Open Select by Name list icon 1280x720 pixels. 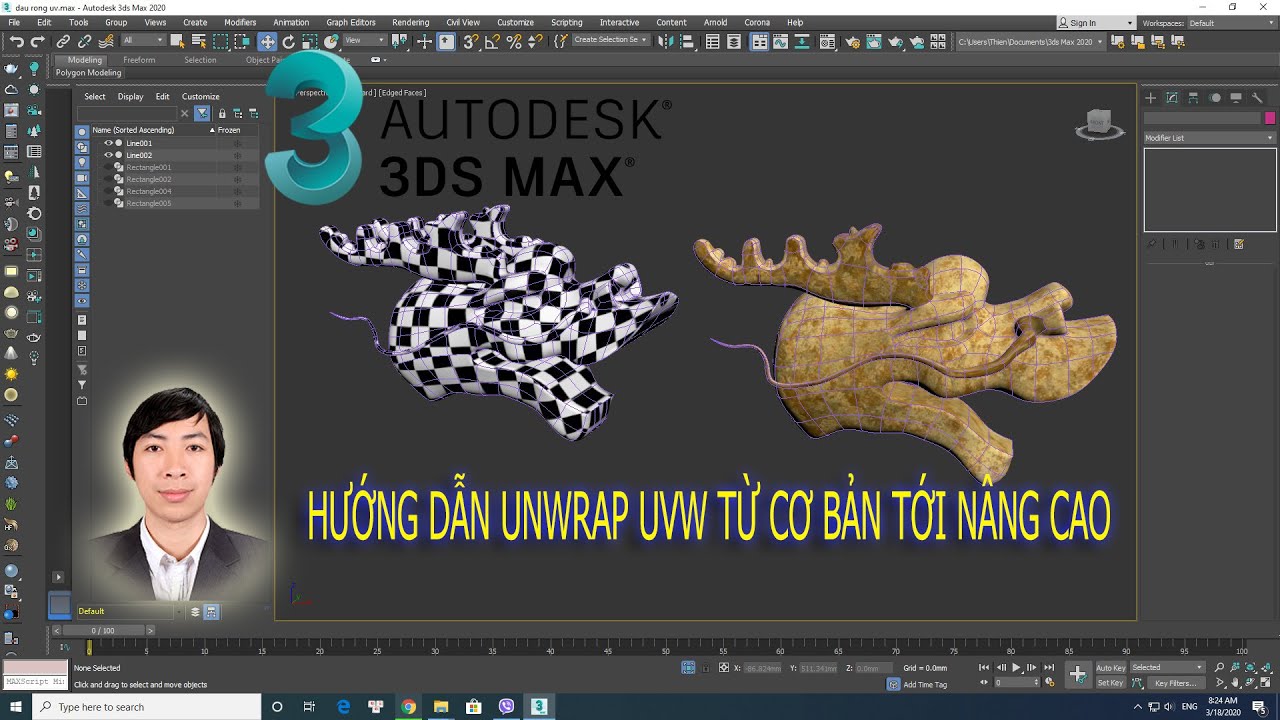coord(198,41)
